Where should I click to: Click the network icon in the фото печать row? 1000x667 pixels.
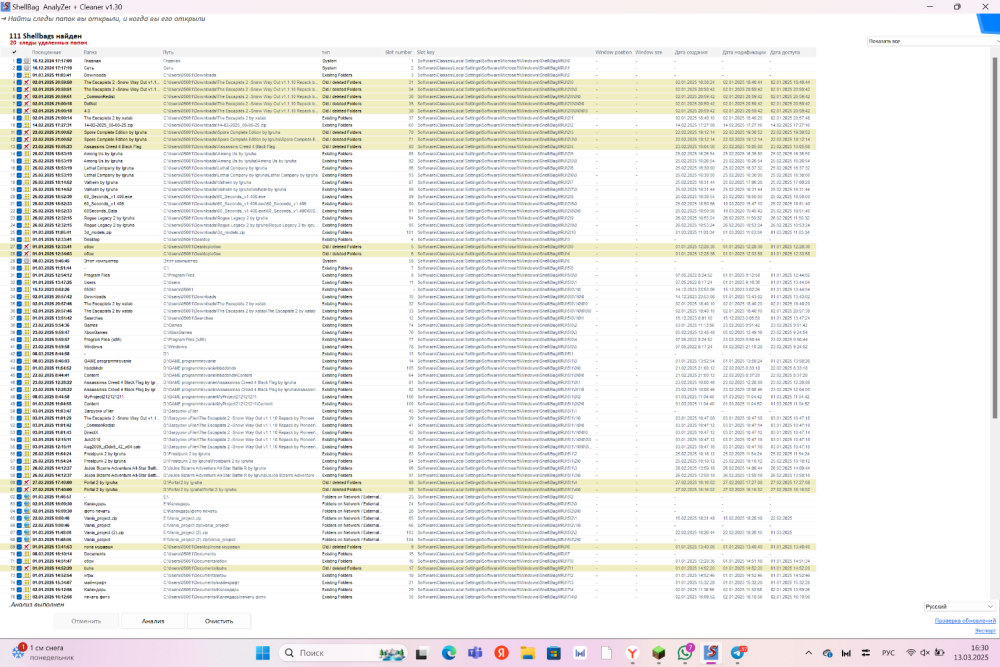coord(26,511)
